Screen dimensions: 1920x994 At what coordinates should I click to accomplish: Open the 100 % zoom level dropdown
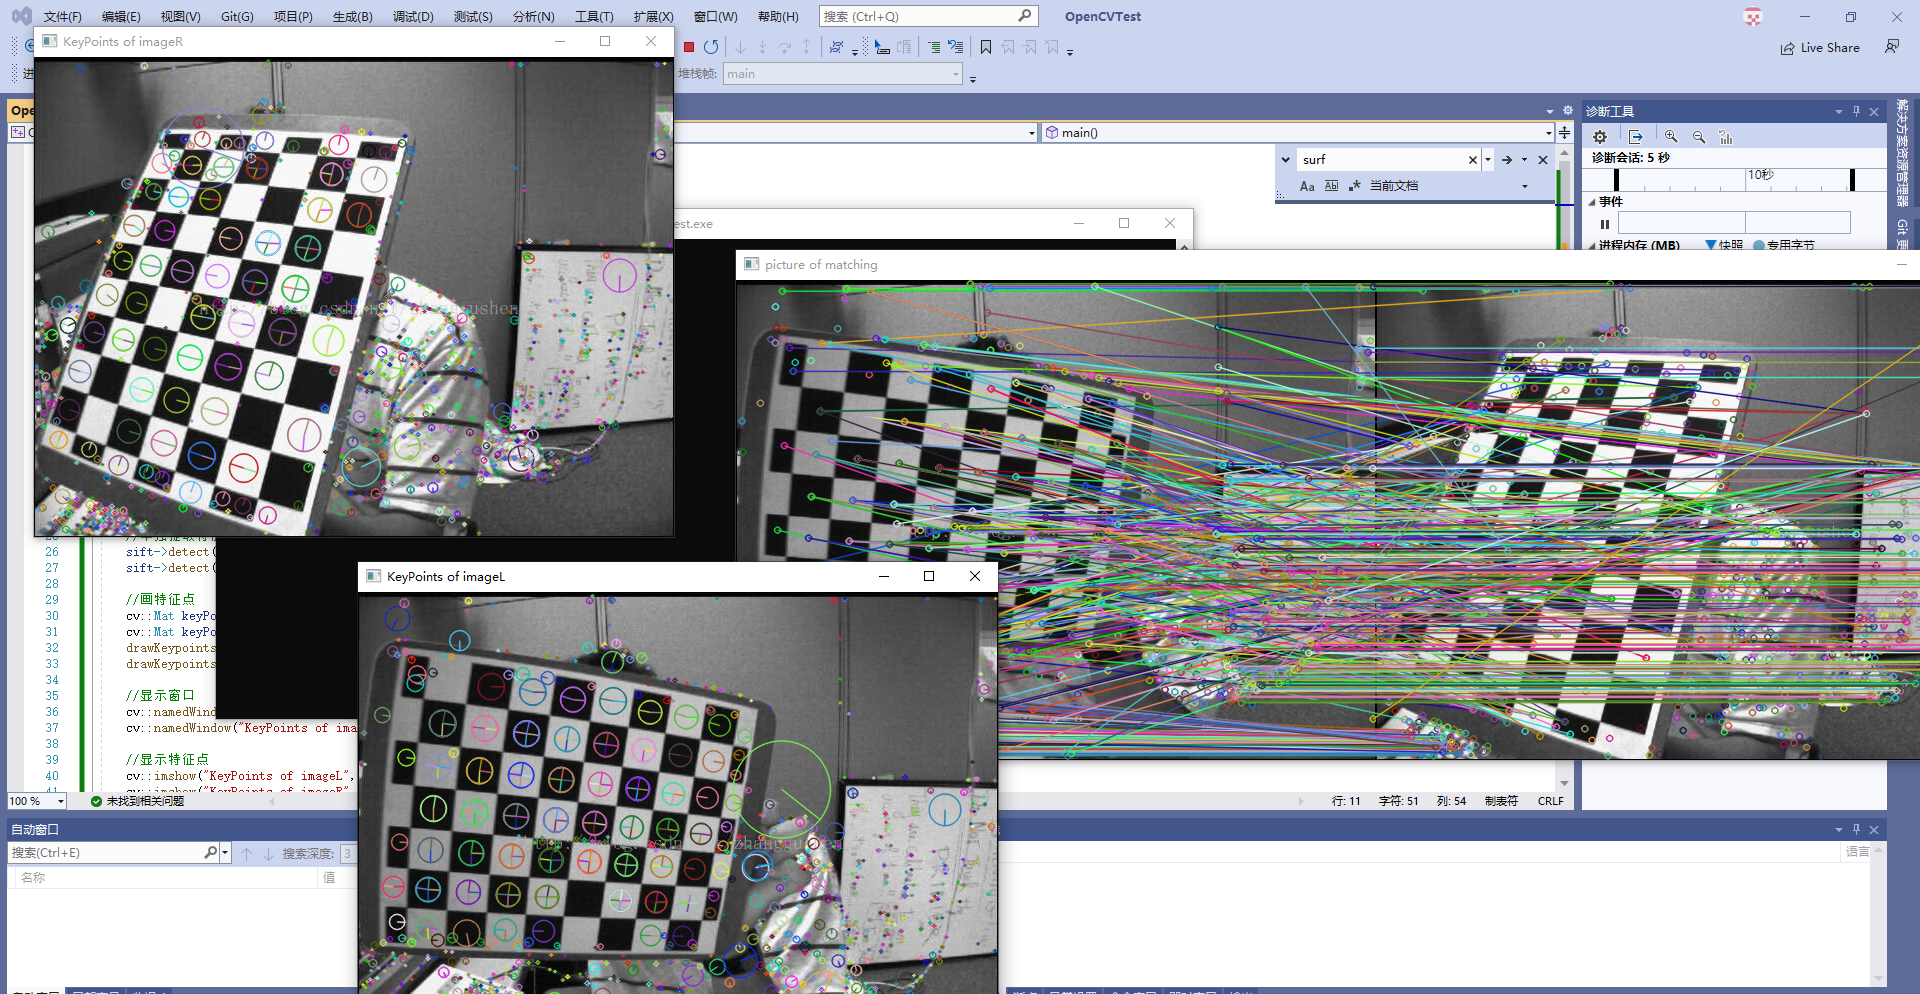(x=61, y=801)
